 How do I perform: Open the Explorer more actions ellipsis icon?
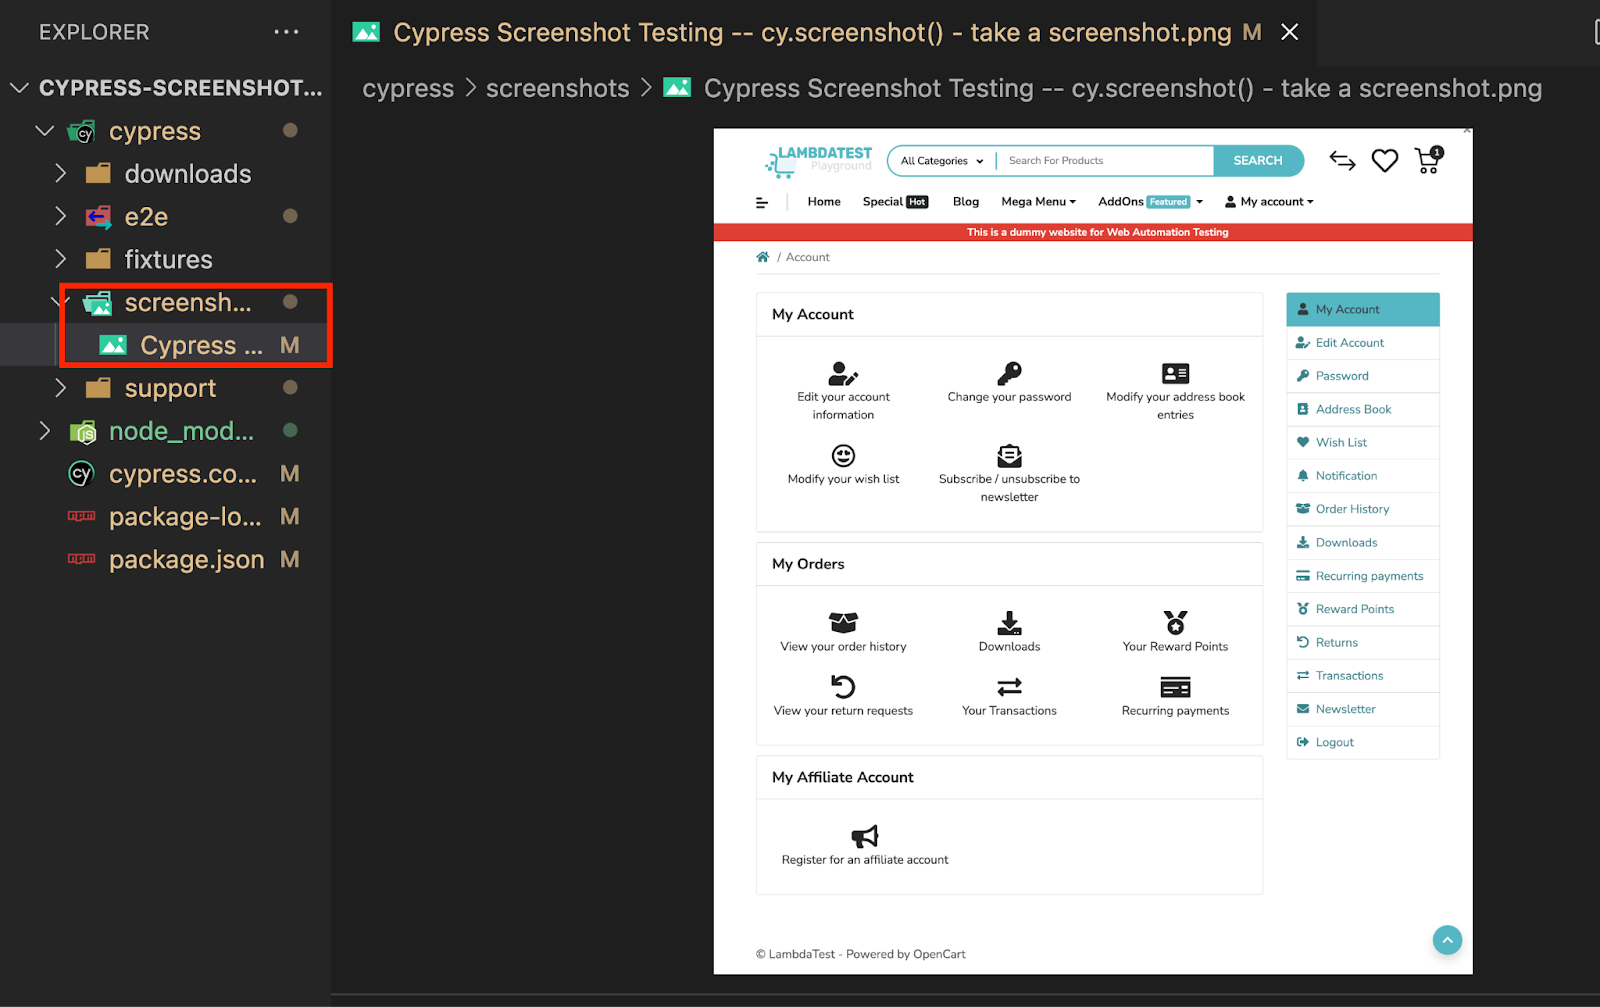coord(287,31)
